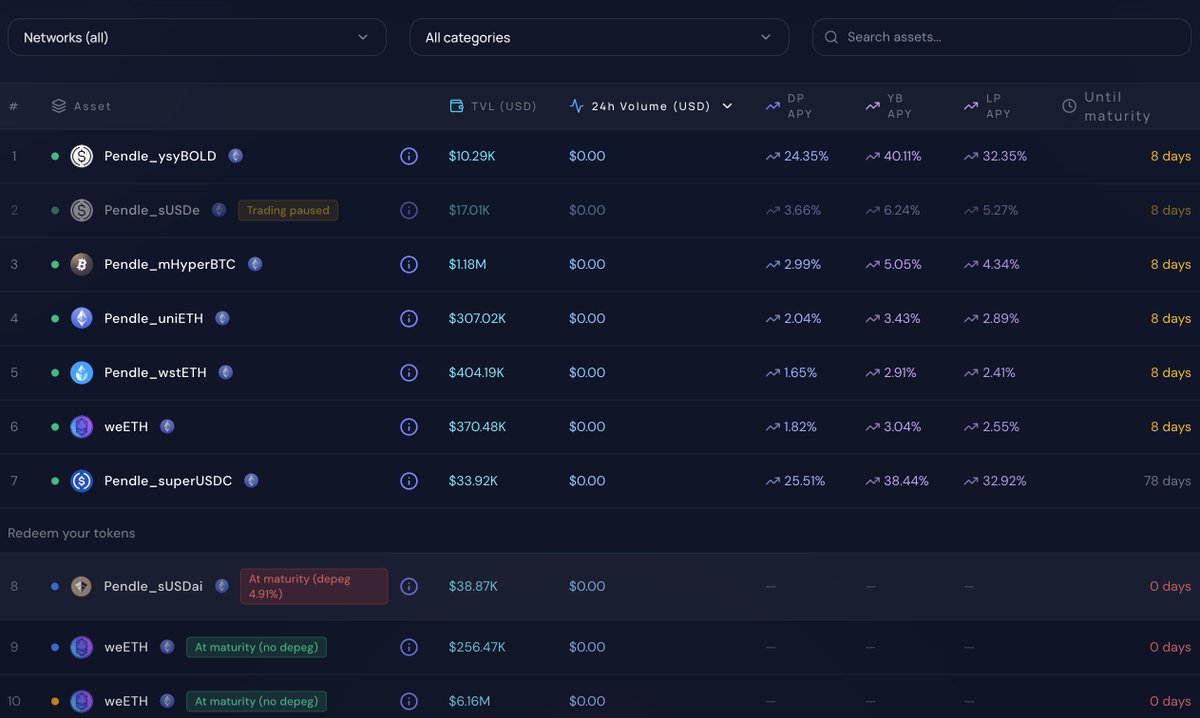Click the 24h Volume sort chevron

tap(727, 105)
